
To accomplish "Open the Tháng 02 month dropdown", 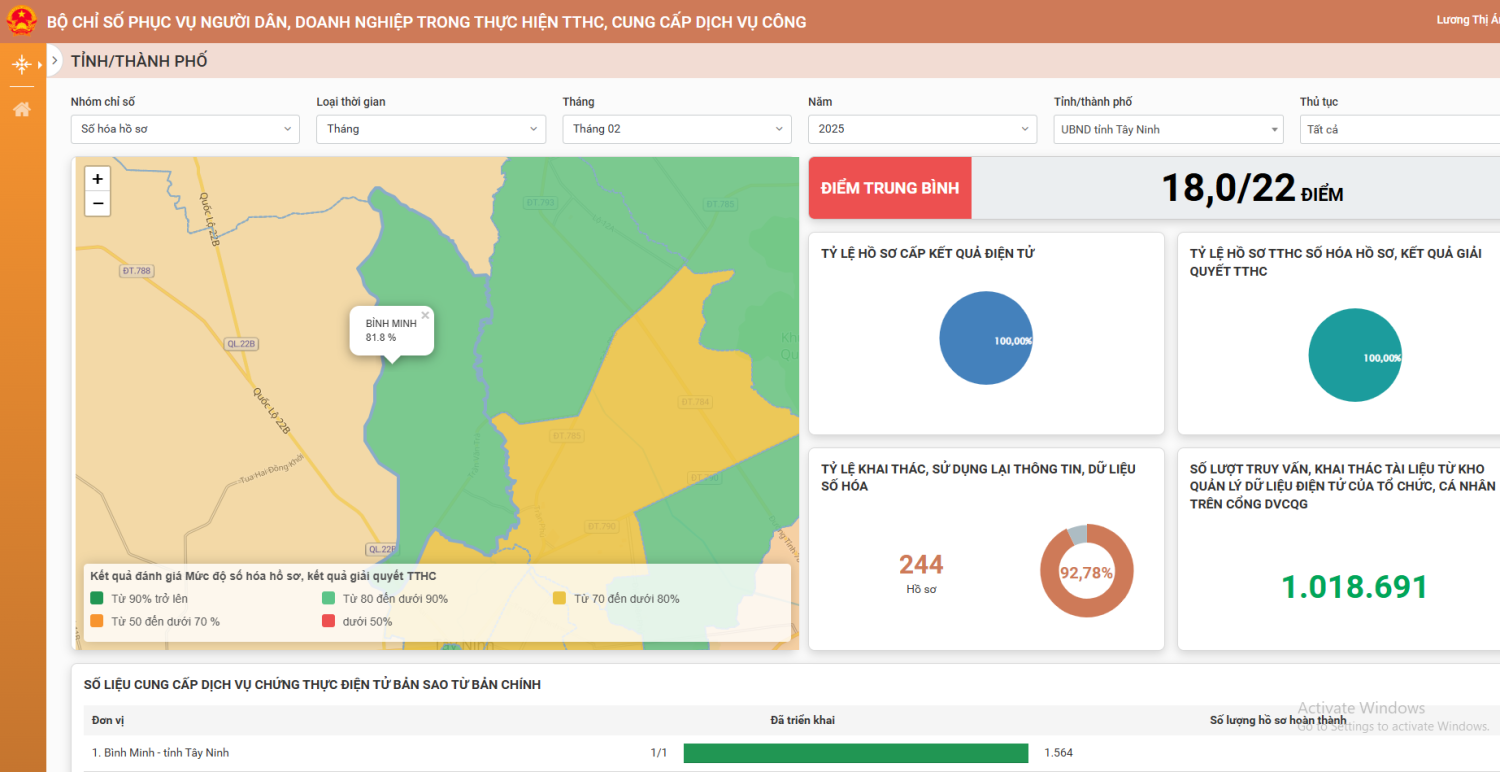I will [677, 129].
